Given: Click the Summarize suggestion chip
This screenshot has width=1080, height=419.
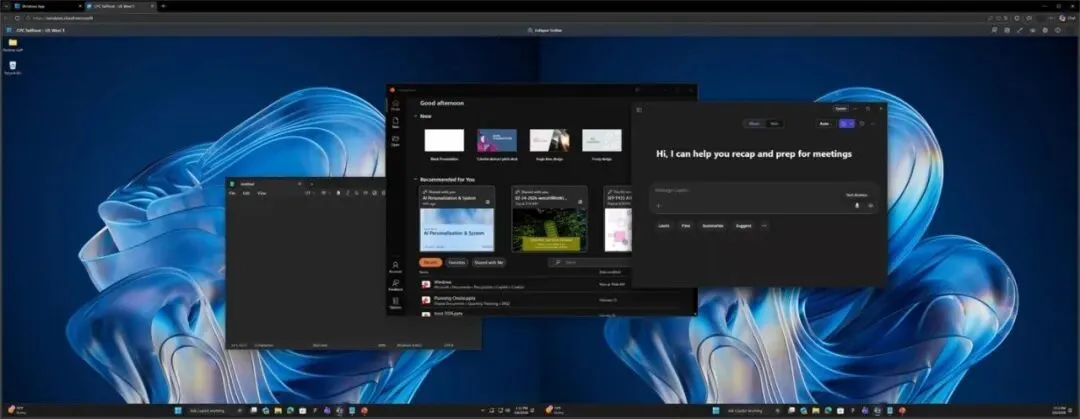Looking at the screenshot, I should coord(713,225).
